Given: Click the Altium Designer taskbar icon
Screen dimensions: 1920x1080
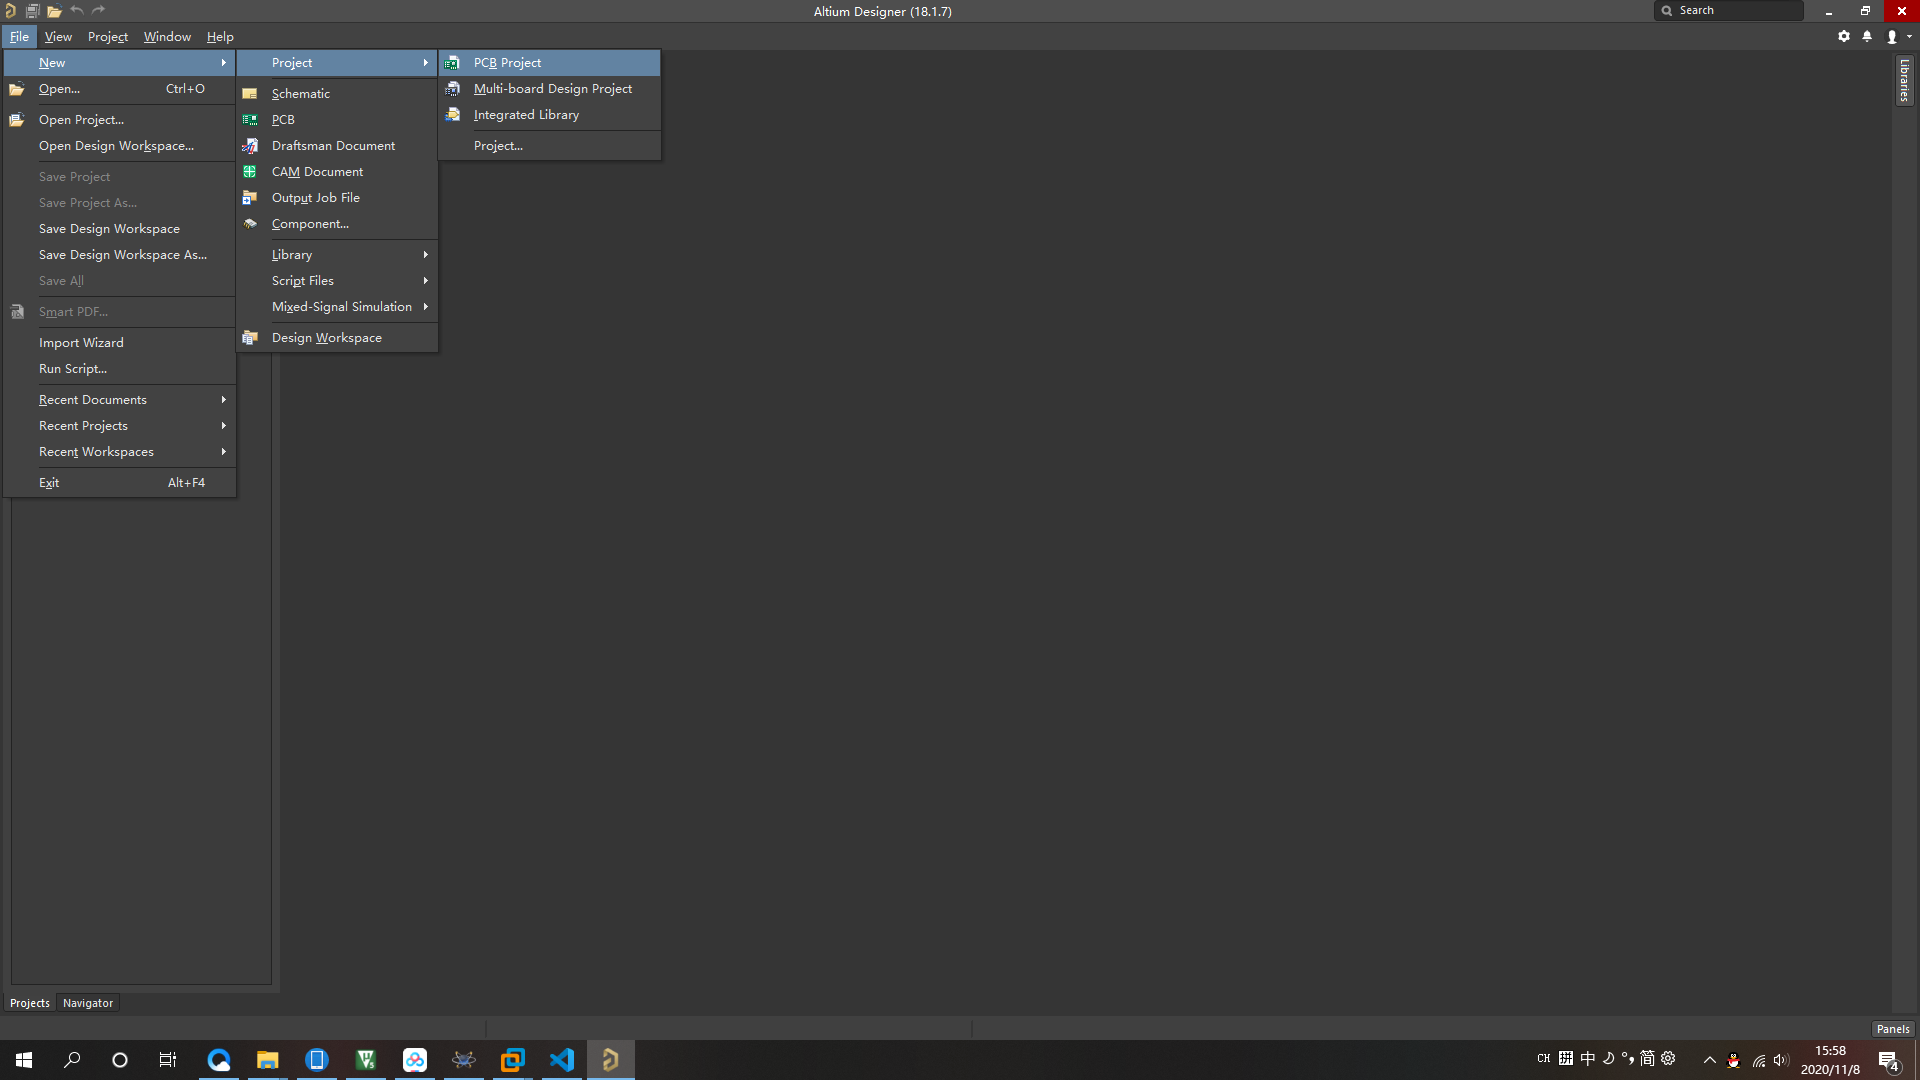Looking at the screenshot, I should click(x=611, y=1060).
